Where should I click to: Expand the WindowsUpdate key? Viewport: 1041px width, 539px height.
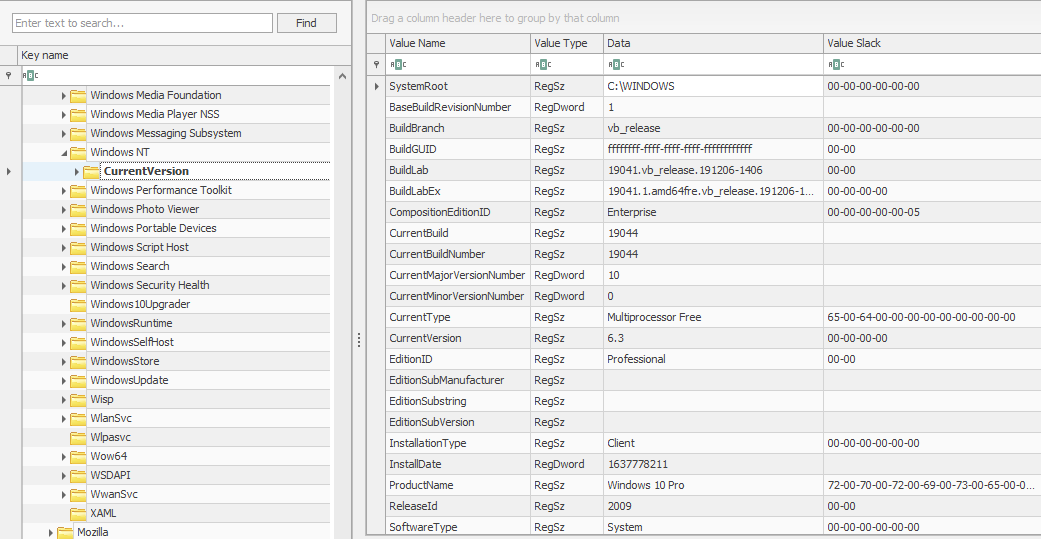click(64, 380)
